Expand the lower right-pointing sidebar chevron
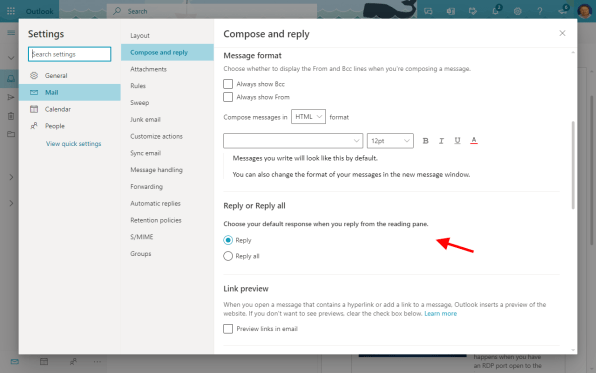 point(11,203)
